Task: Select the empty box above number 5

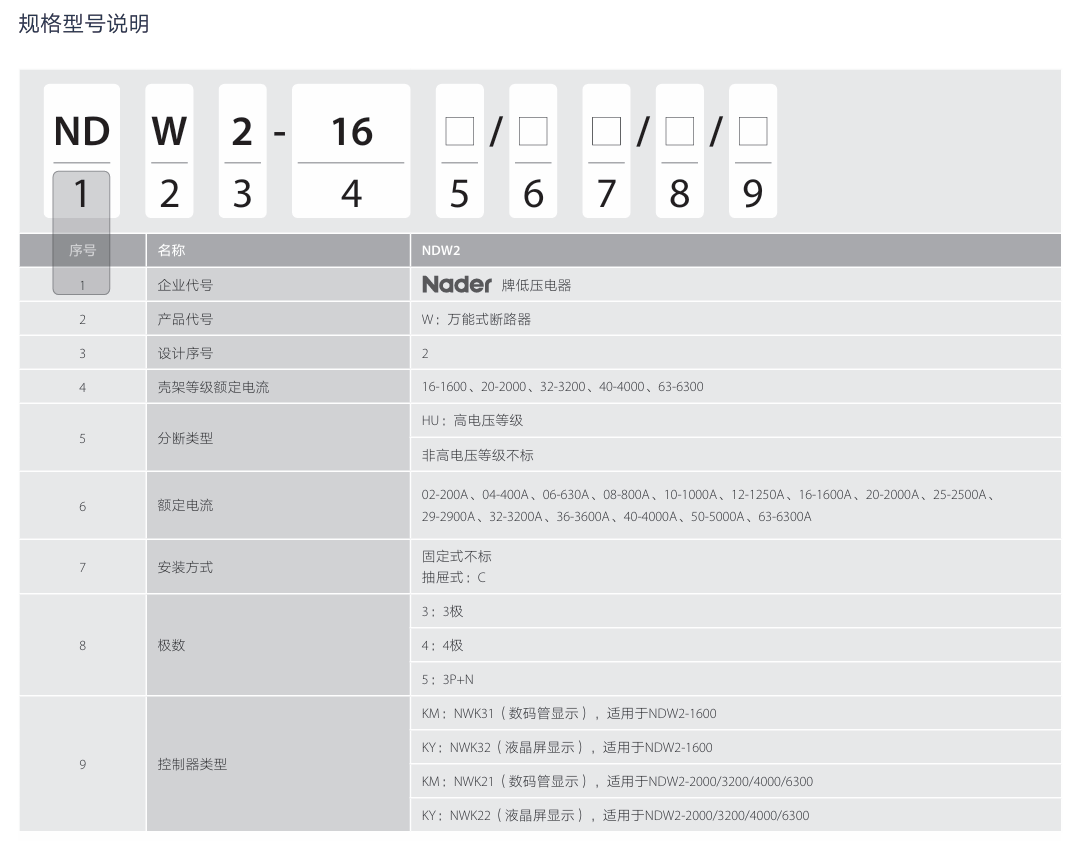Action: tap(459, 131)
